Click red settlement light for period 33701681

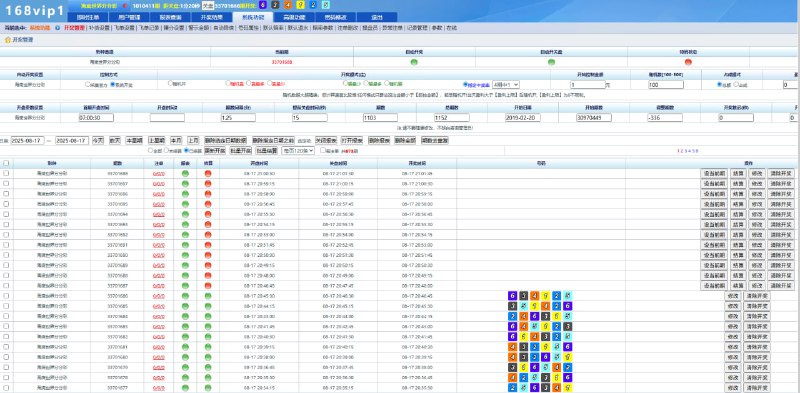pos(208,245)
